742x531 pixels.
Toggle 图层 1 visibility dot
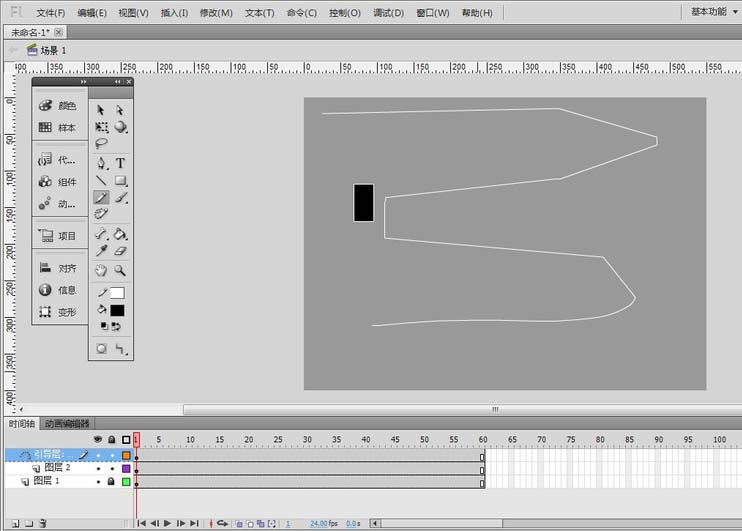pos(98,482)
